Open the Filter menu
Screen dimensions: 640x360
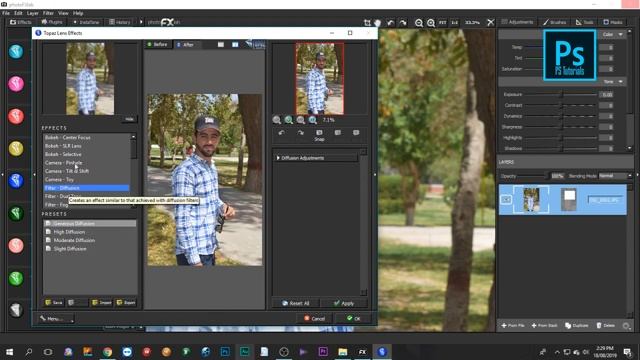pos(48,13)
